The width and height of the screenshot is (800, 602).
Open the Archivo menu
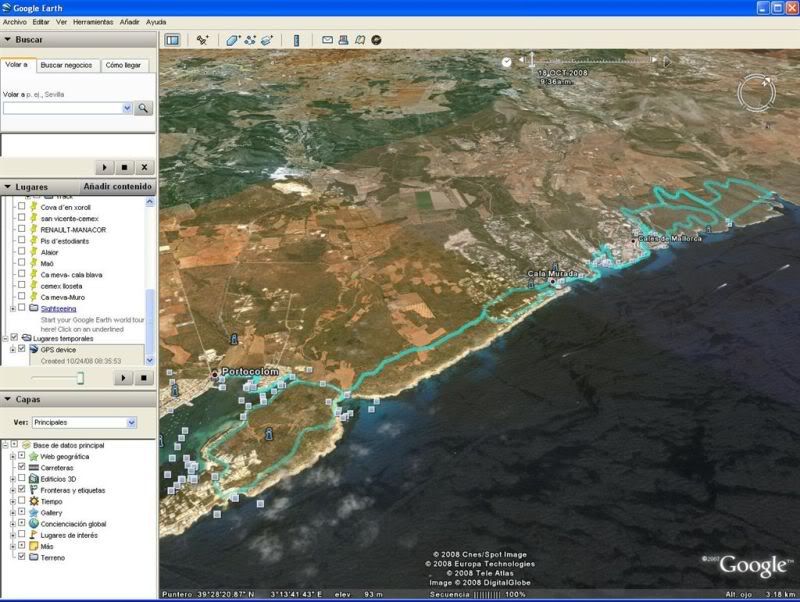(14, 22)
